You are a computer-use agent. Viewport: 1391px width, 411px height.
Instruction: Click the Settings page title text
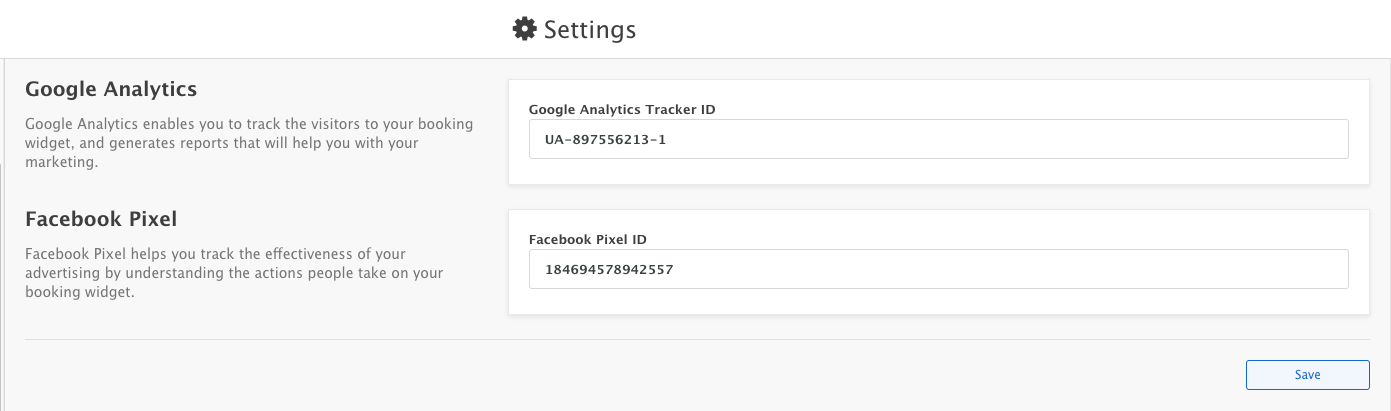(589, 30)
